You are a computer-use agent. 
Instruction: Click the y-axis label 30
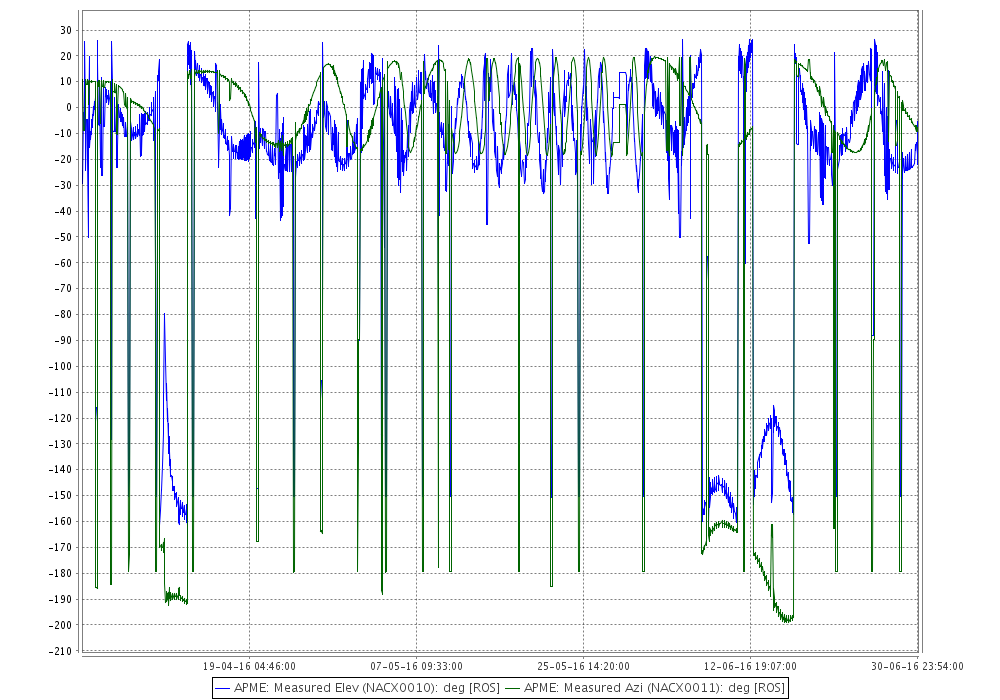coord(66,30)
